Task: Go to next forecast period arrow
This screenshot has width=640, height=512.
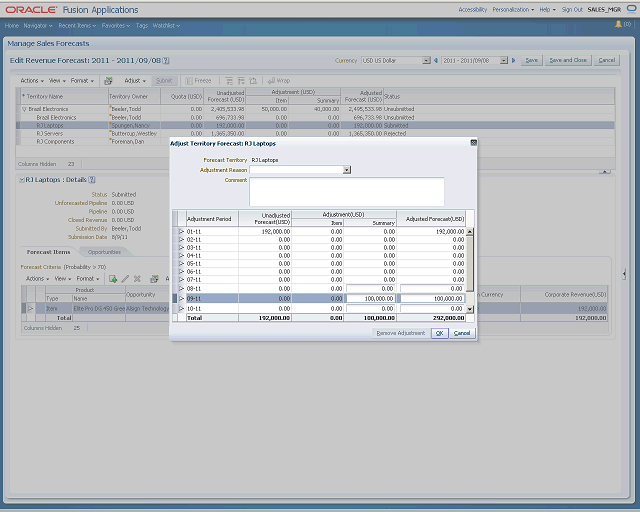Action: [513, 60]
